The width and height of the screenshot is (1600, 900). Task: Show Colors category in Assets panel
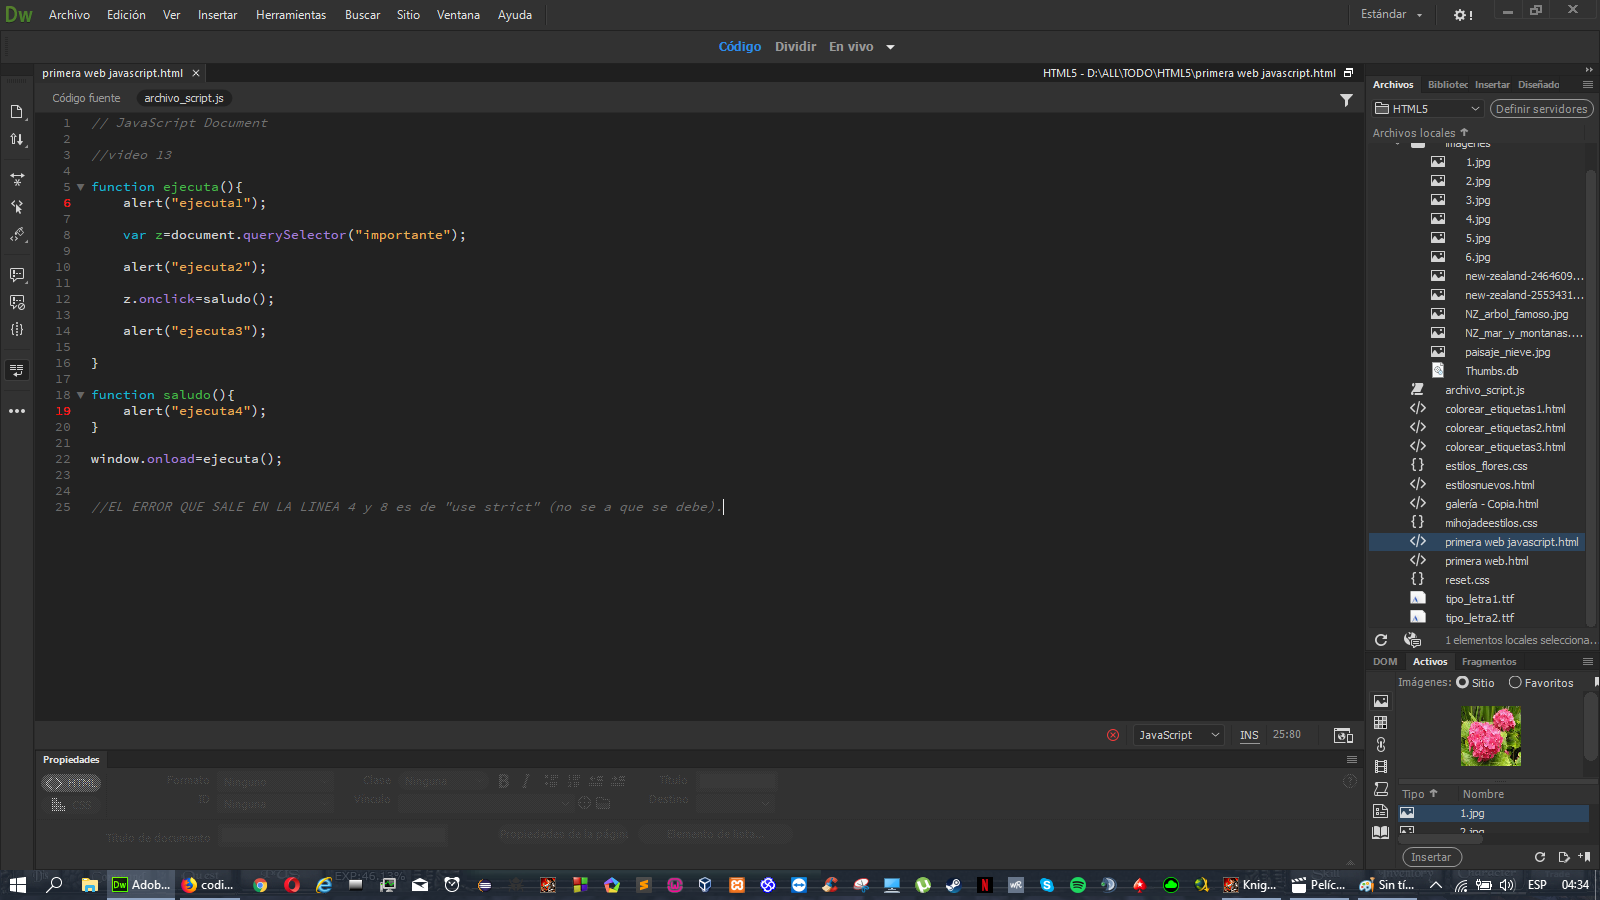tap(1381, 723)
